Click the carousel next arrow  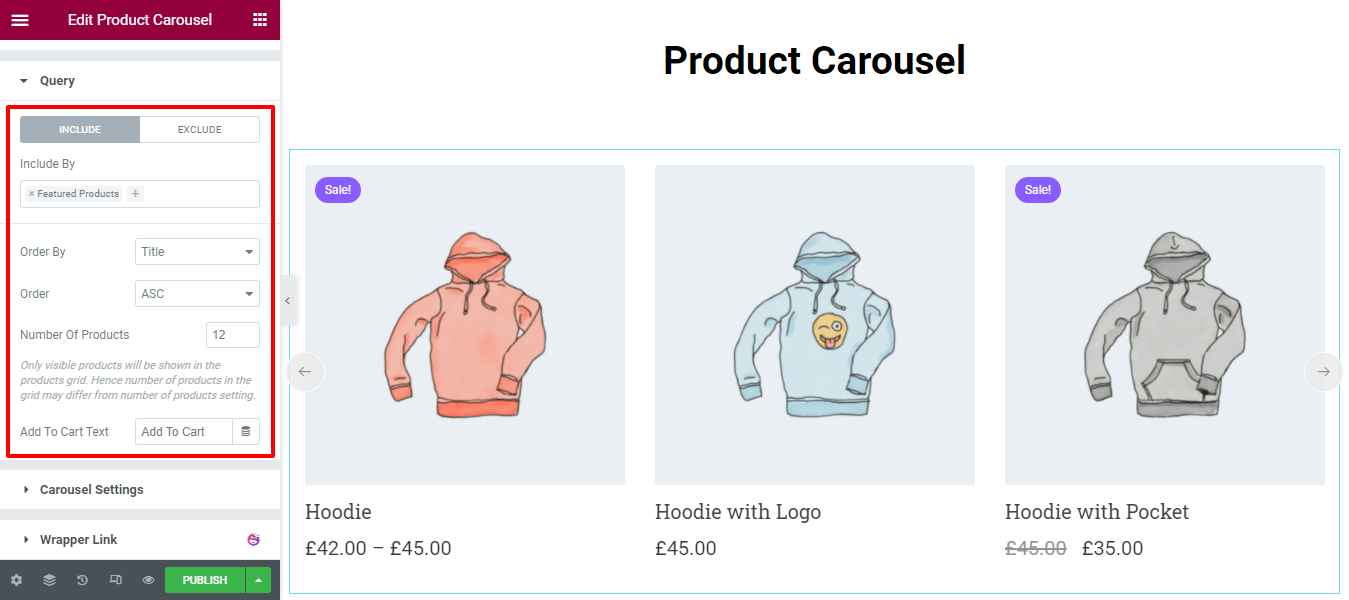(x=1323, y=372)
